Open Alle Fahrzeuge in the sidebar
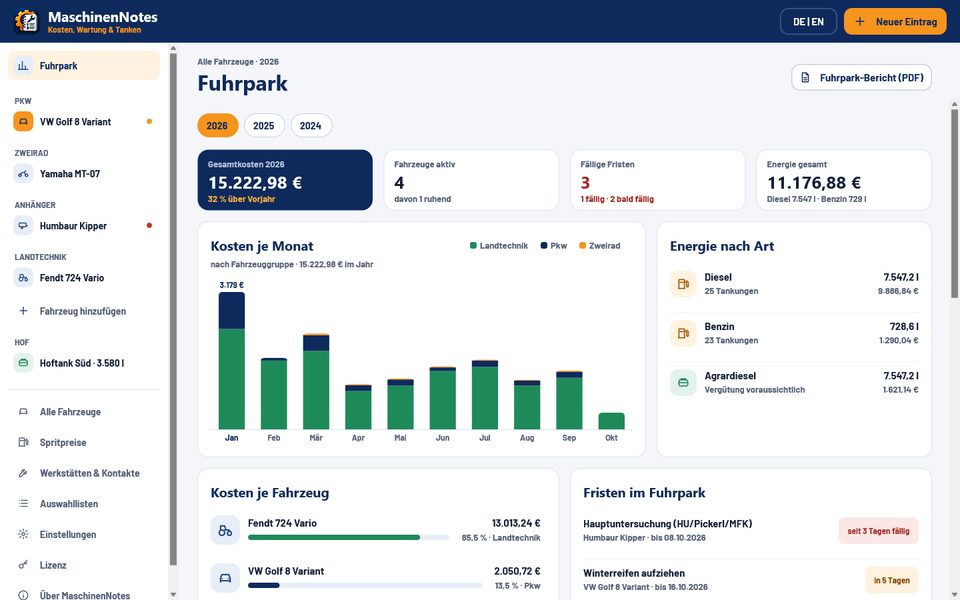960x600 pixels. click(84, 411)
